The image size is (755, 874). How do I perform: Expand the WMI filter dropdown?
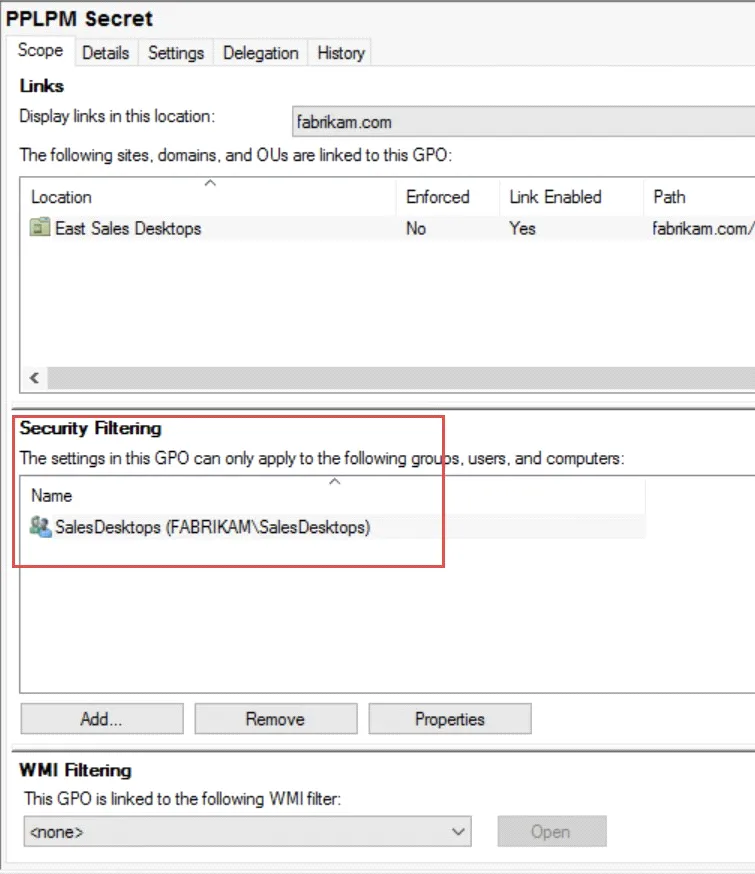coord(459,831)
